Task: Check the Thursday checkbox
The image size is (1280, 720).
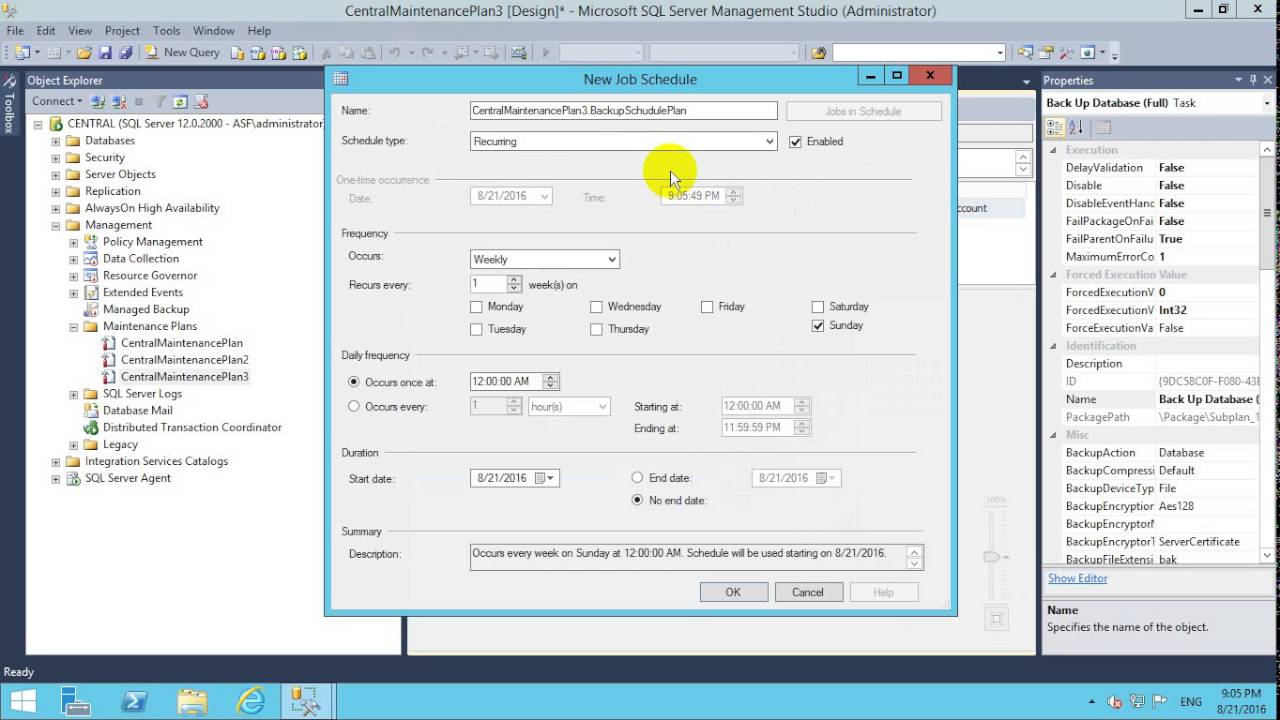Action: click(596, 329)
